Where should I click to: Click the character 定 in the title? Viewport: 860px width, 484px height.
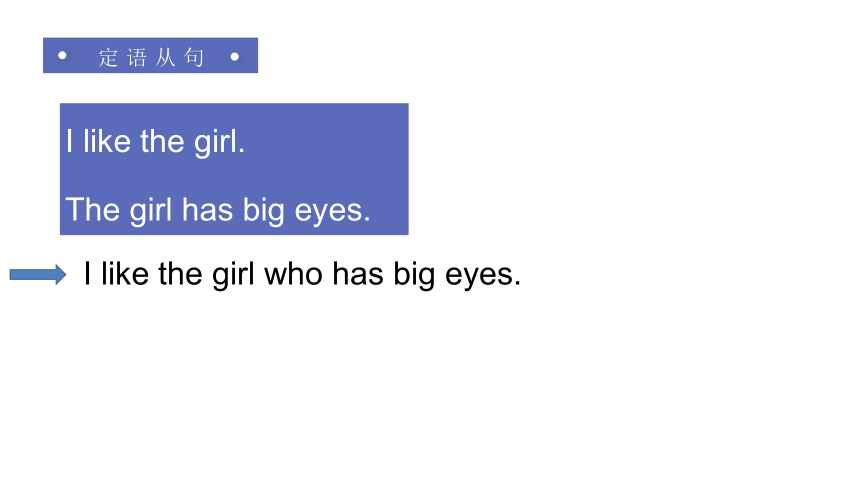108,57
